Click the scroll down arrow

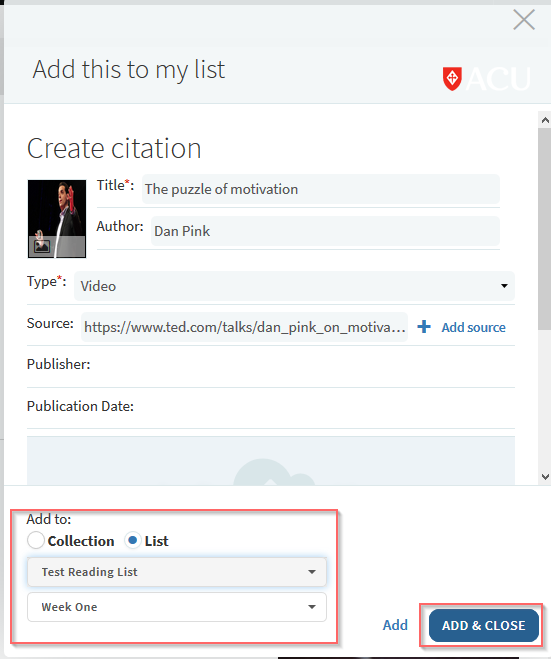545,477
